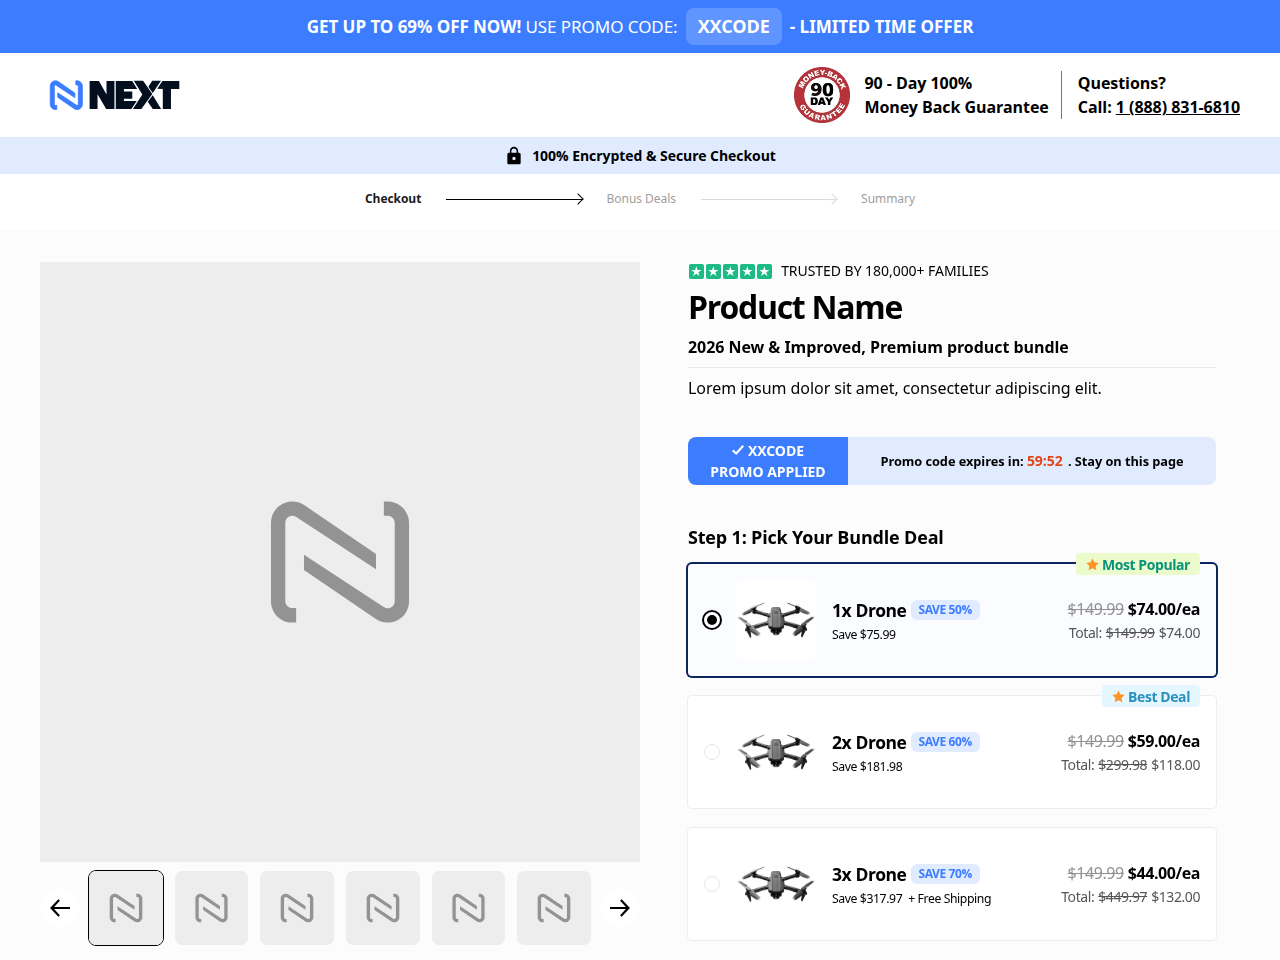Open the Checkout step
Image resolution: width=1280 pixels, height=960 pixels.
tap(393, 199)
